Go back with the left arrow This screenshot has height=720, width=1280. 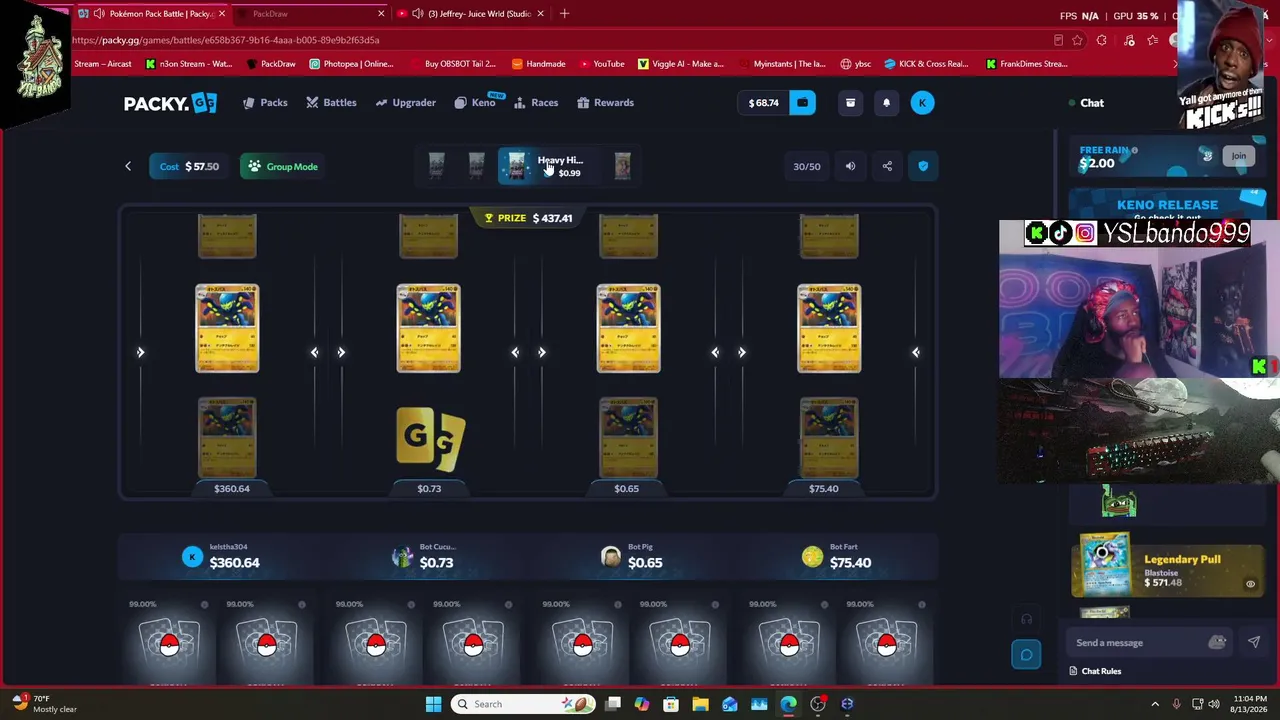click(128, 166)
